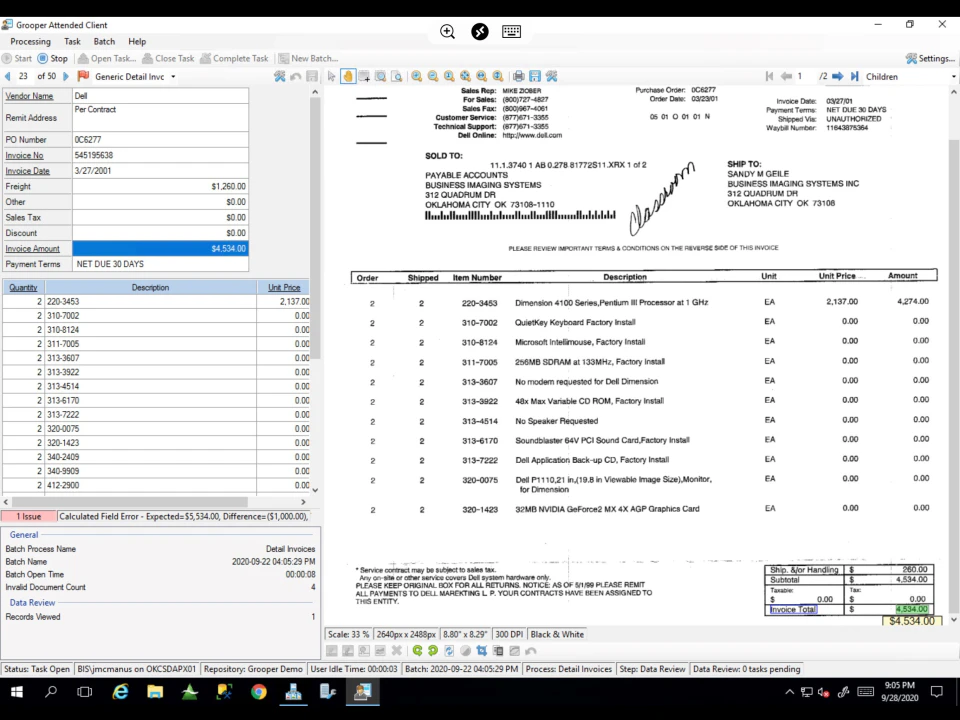This screenshot has width=960, height=720.
Task: Click the red flag icon beside batch counter
Action: tap(84, 76)
